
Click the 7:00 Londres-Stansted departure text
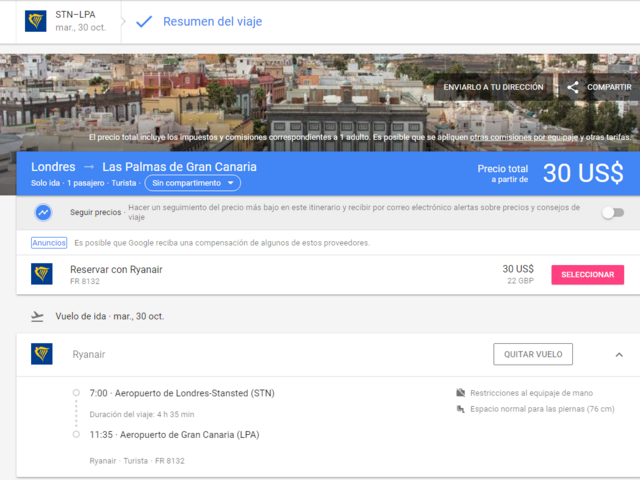coord(182,393)
